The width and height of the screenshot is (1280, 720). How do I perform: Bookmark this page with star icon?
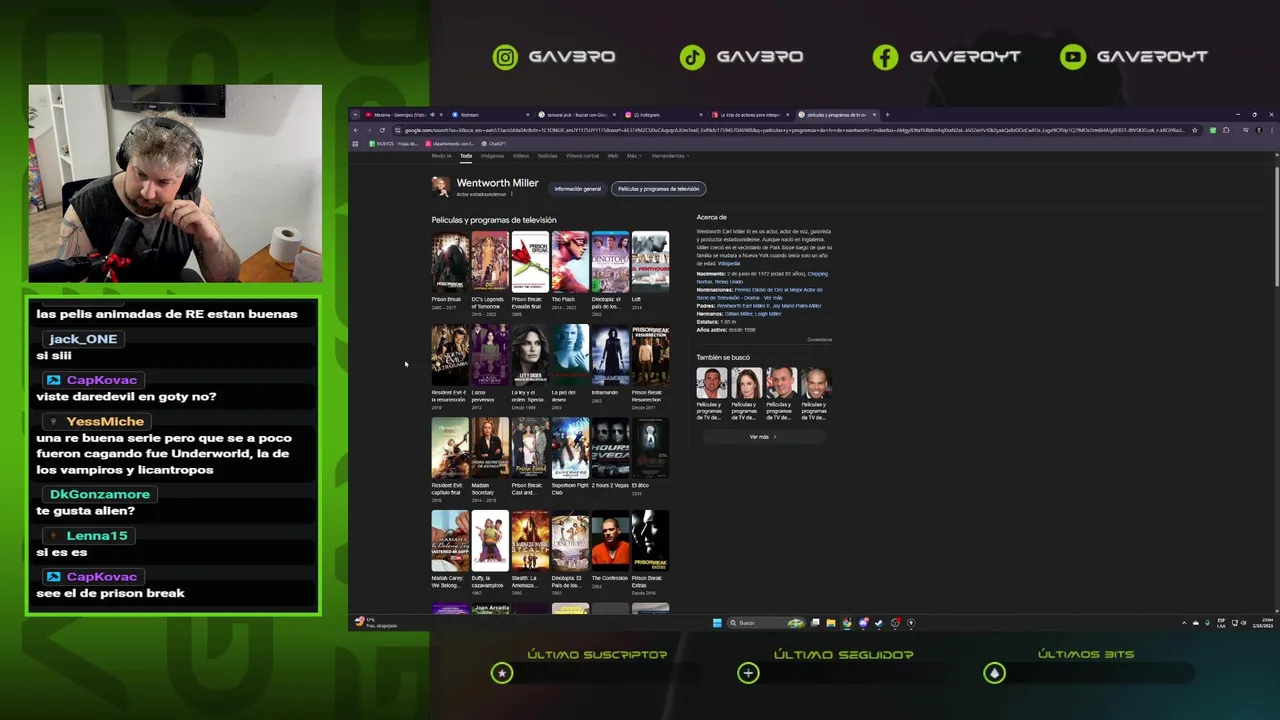pyautogui.click(x=1193, y=130)
